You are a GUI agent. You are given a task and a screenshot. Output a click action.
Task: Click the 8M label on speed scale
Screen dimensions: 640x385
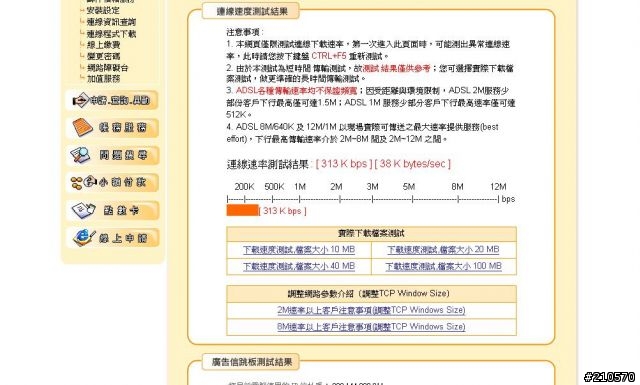click(457, 187)
